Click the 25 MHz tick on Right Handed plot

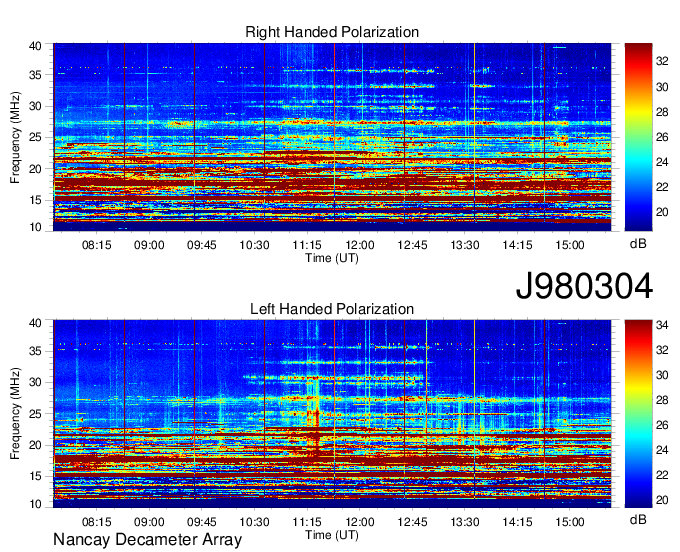click(35, 138)
